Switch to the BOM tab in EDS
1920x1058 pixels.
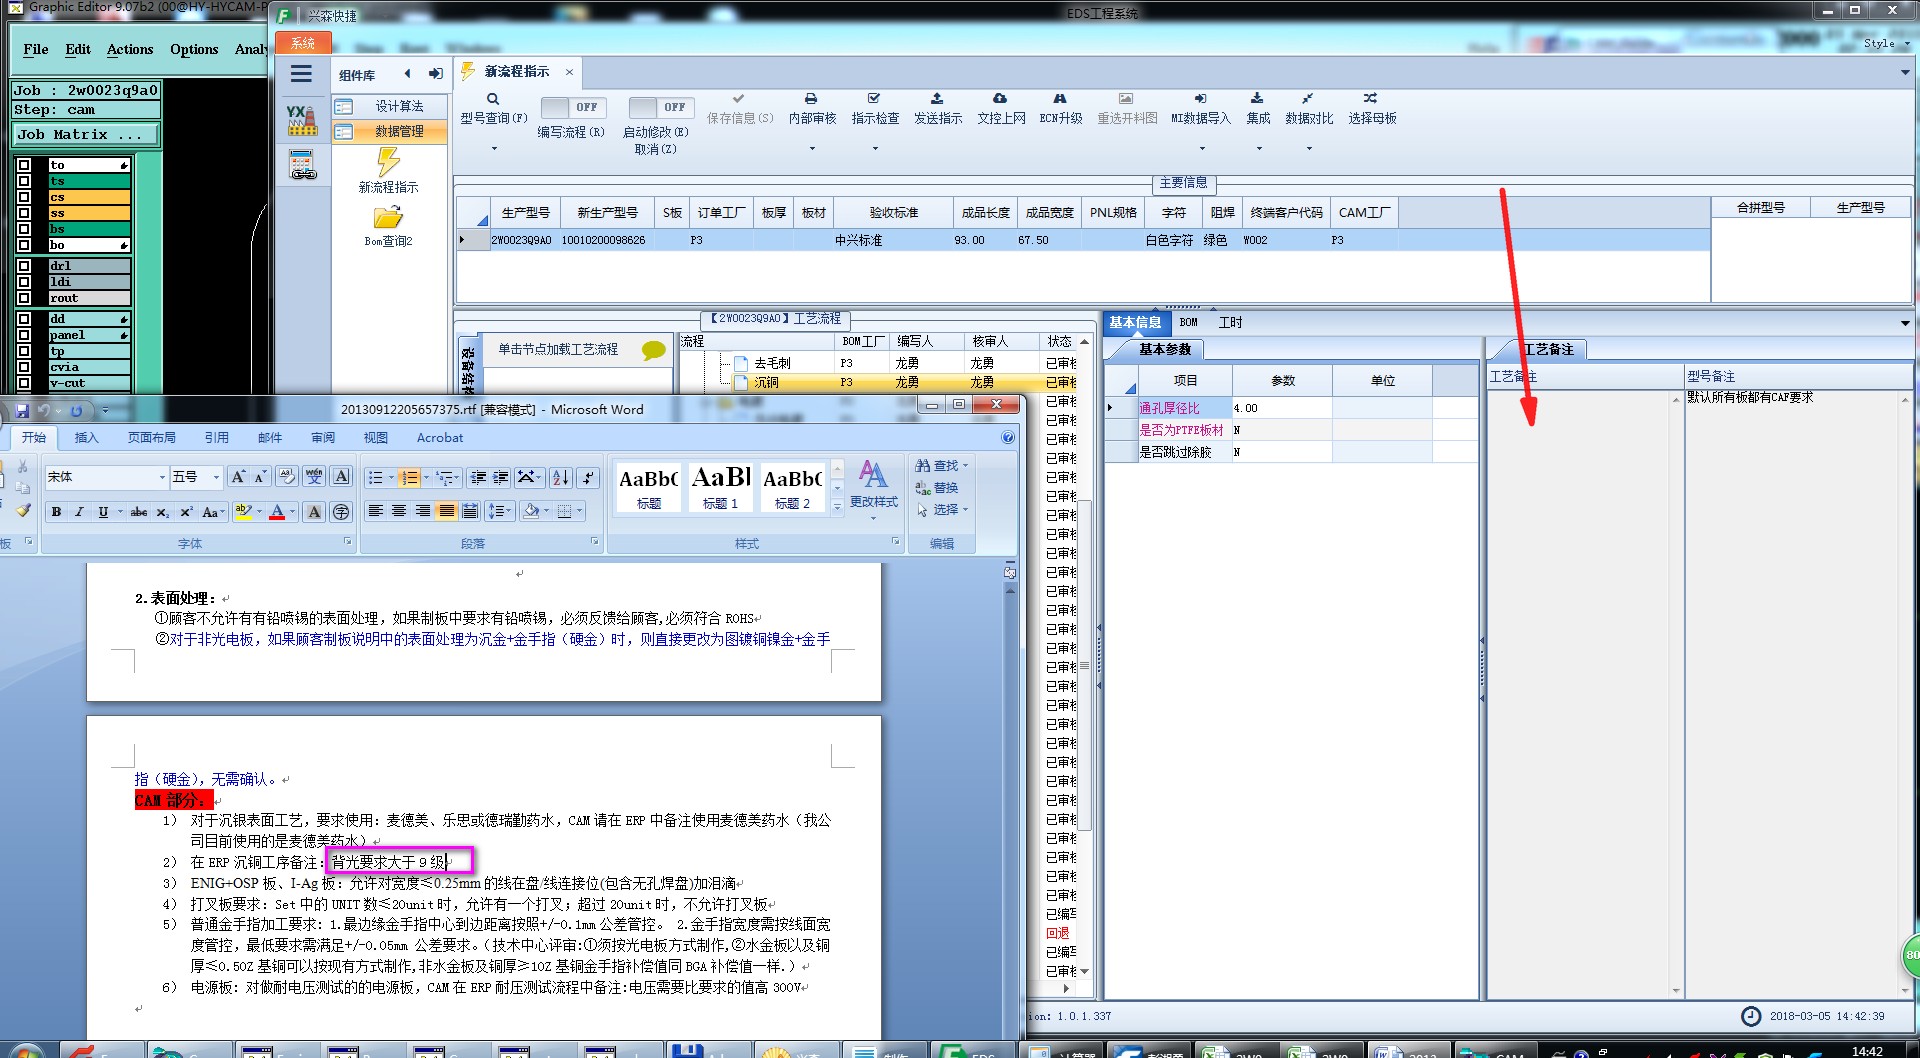coord(1188,322)
